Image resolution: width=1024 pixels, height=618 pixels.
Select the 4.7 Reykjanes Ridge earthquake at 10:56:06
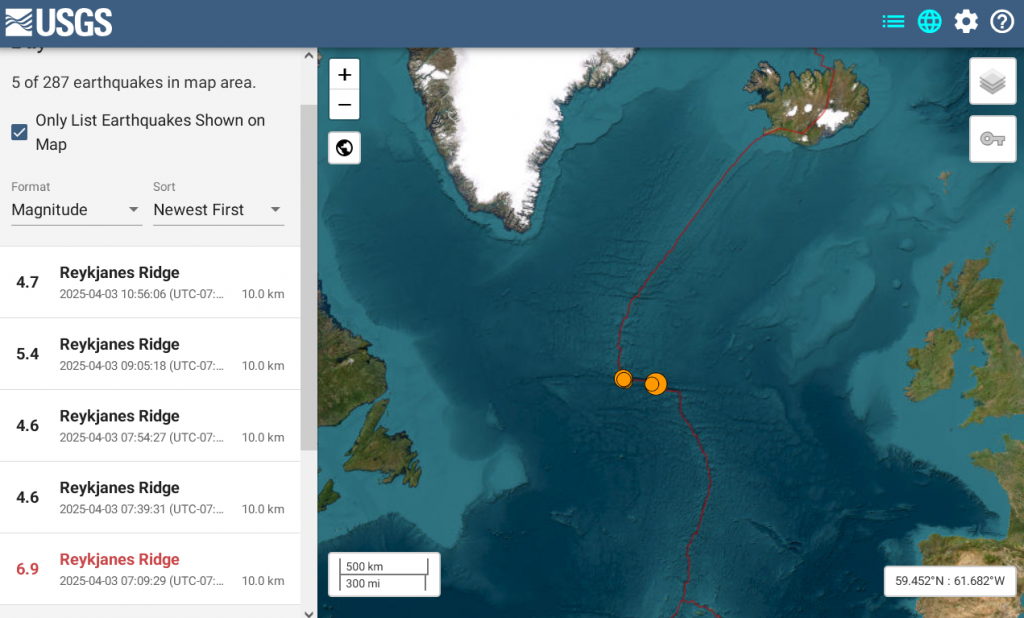(150, 282)
